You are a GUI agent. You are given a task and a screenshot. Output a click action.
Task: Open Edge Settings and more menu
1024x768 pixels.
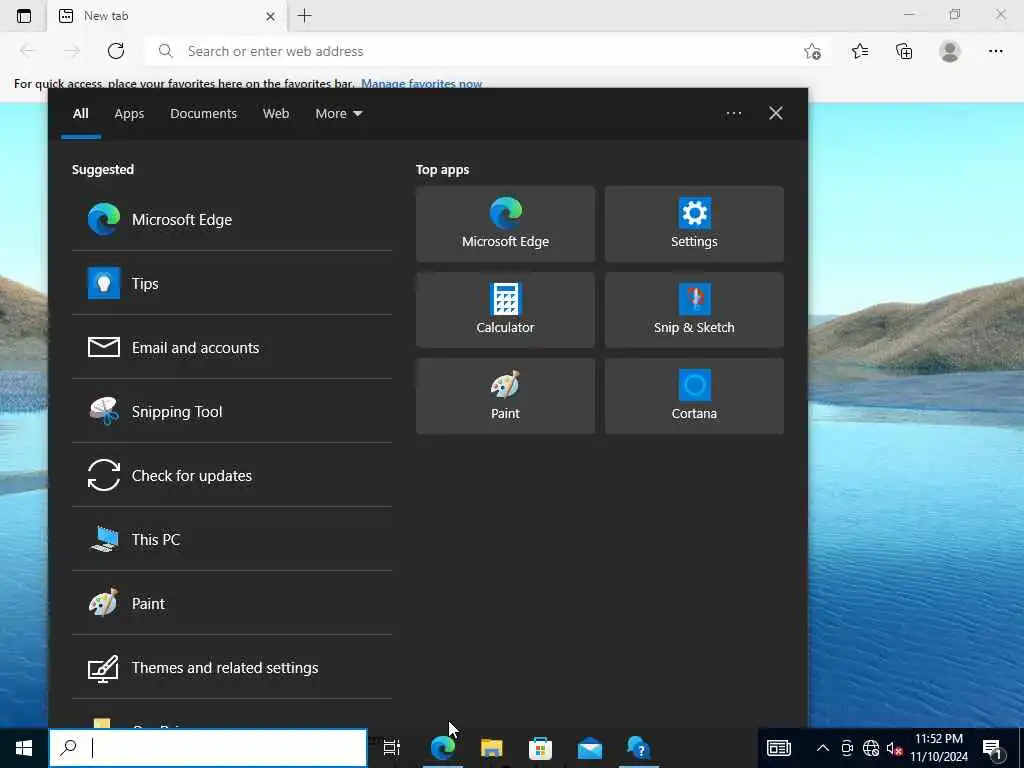click(996, 51)
